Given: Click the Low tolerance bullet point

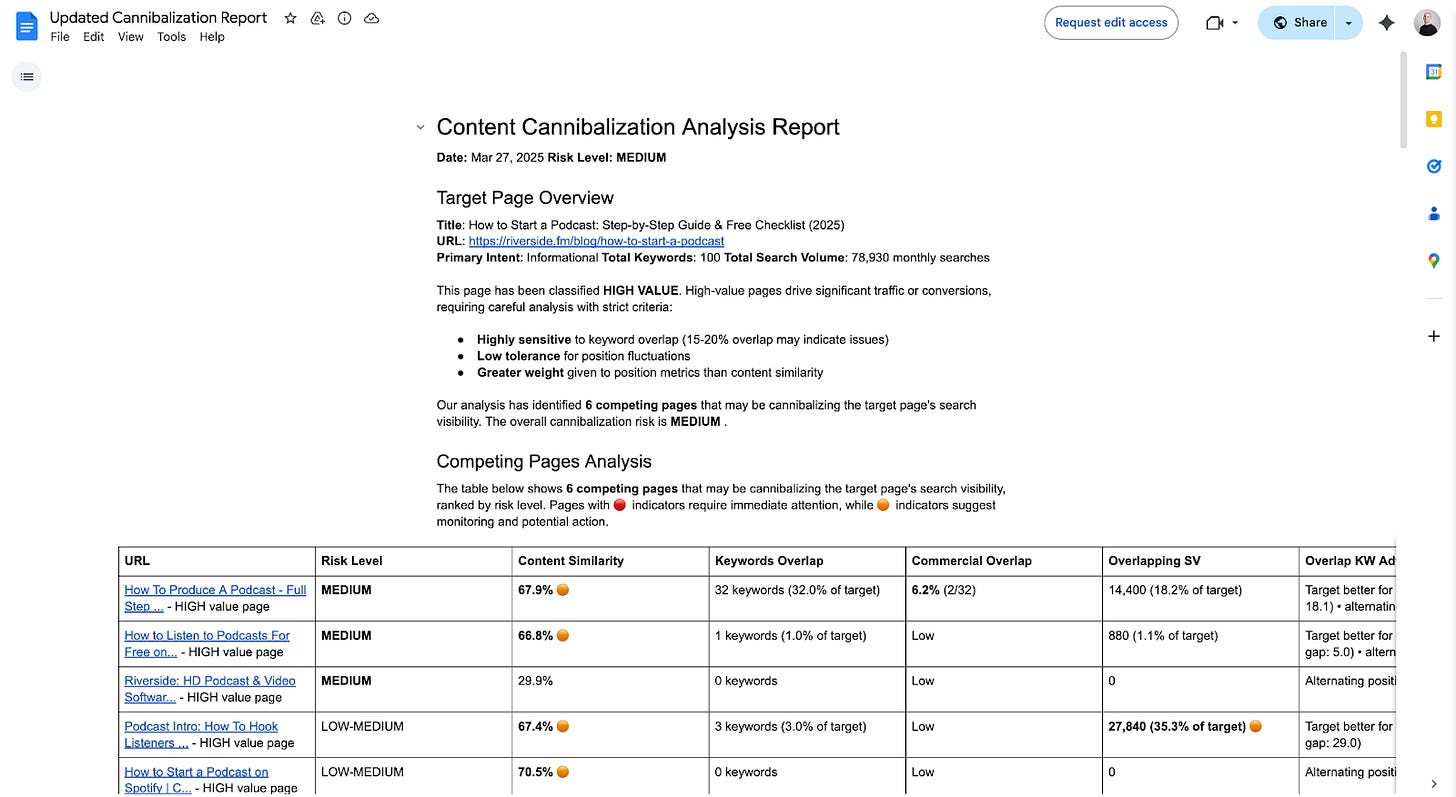Looking at the screenshot, I should (x=583, y=356).
